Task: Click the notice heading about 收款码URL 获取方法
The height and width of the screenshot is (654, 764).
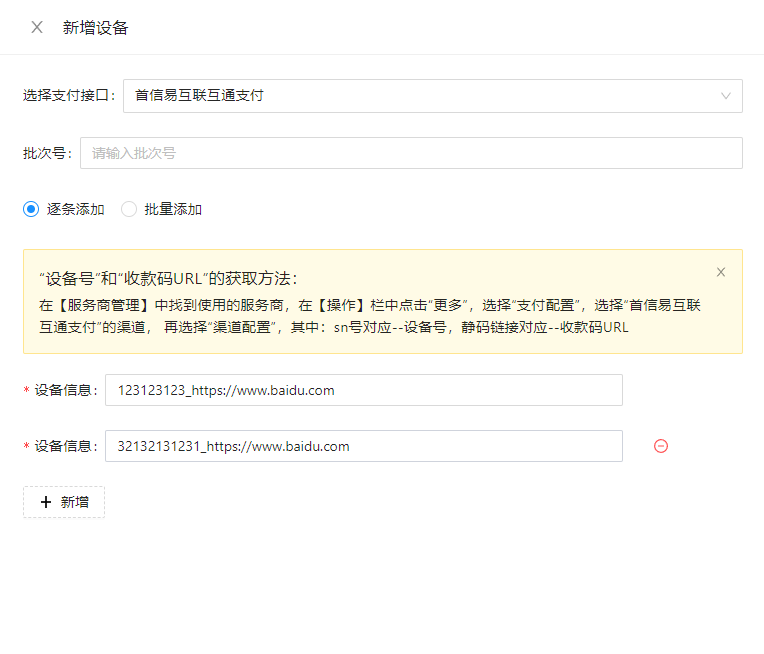Action: [168, 278]
